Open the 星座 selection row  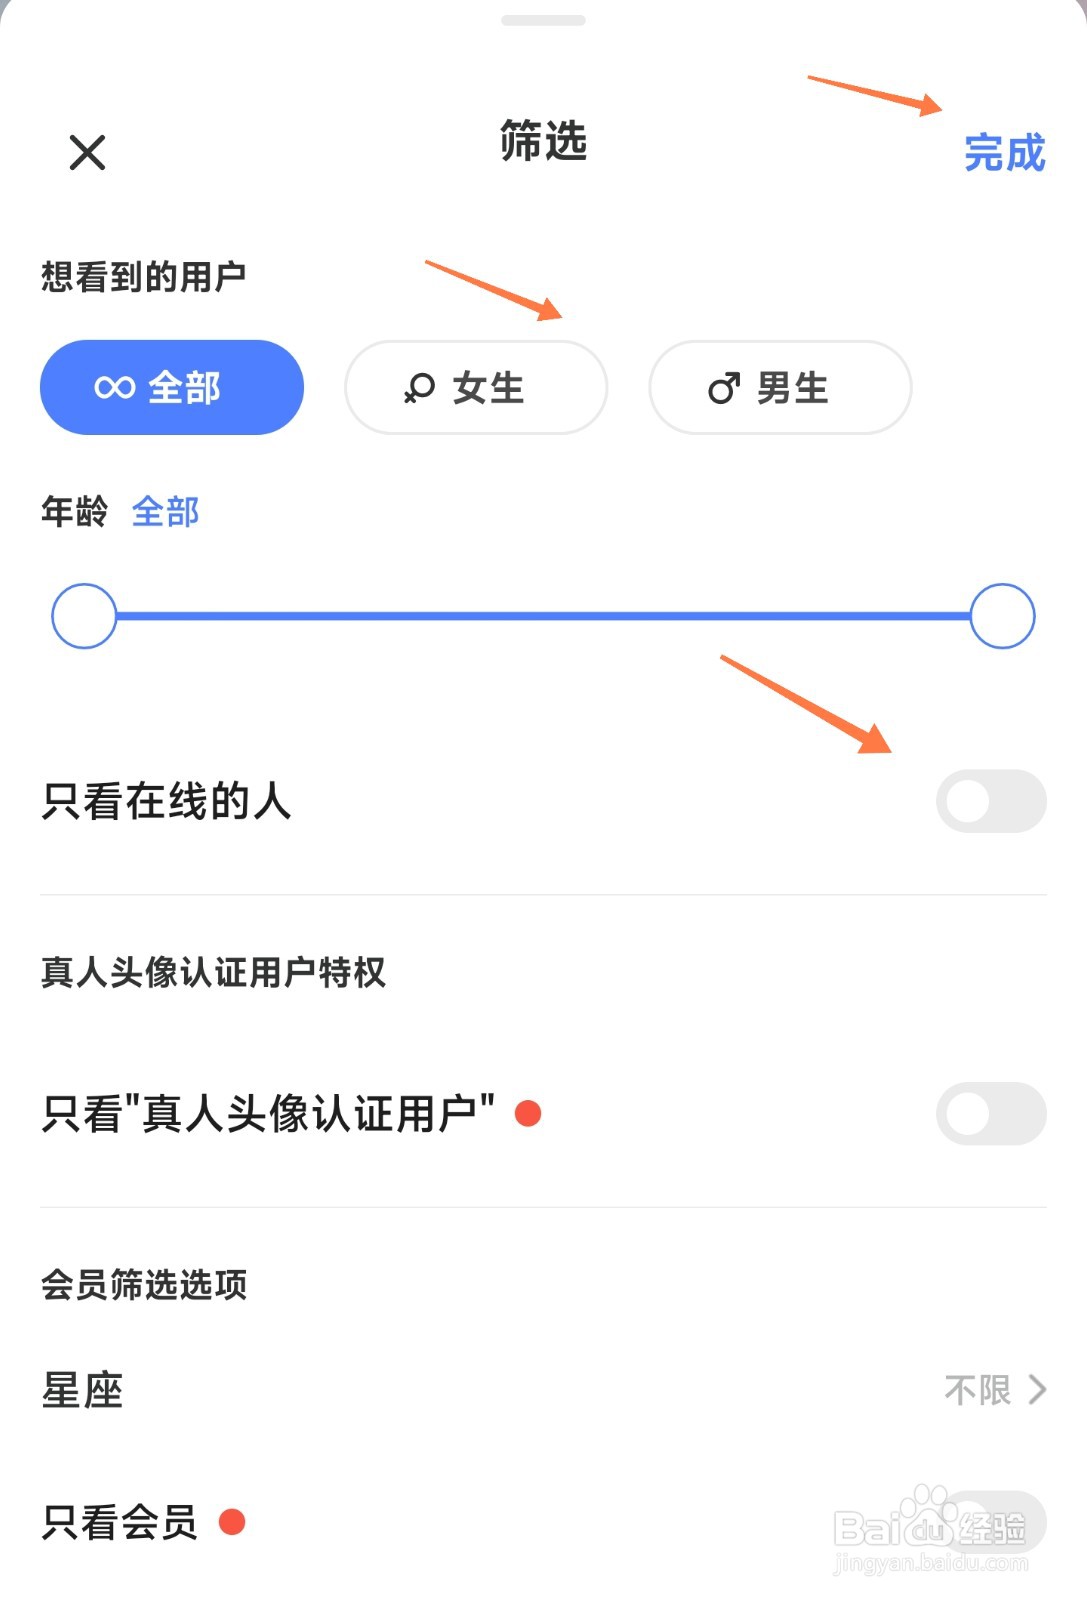543,1390
